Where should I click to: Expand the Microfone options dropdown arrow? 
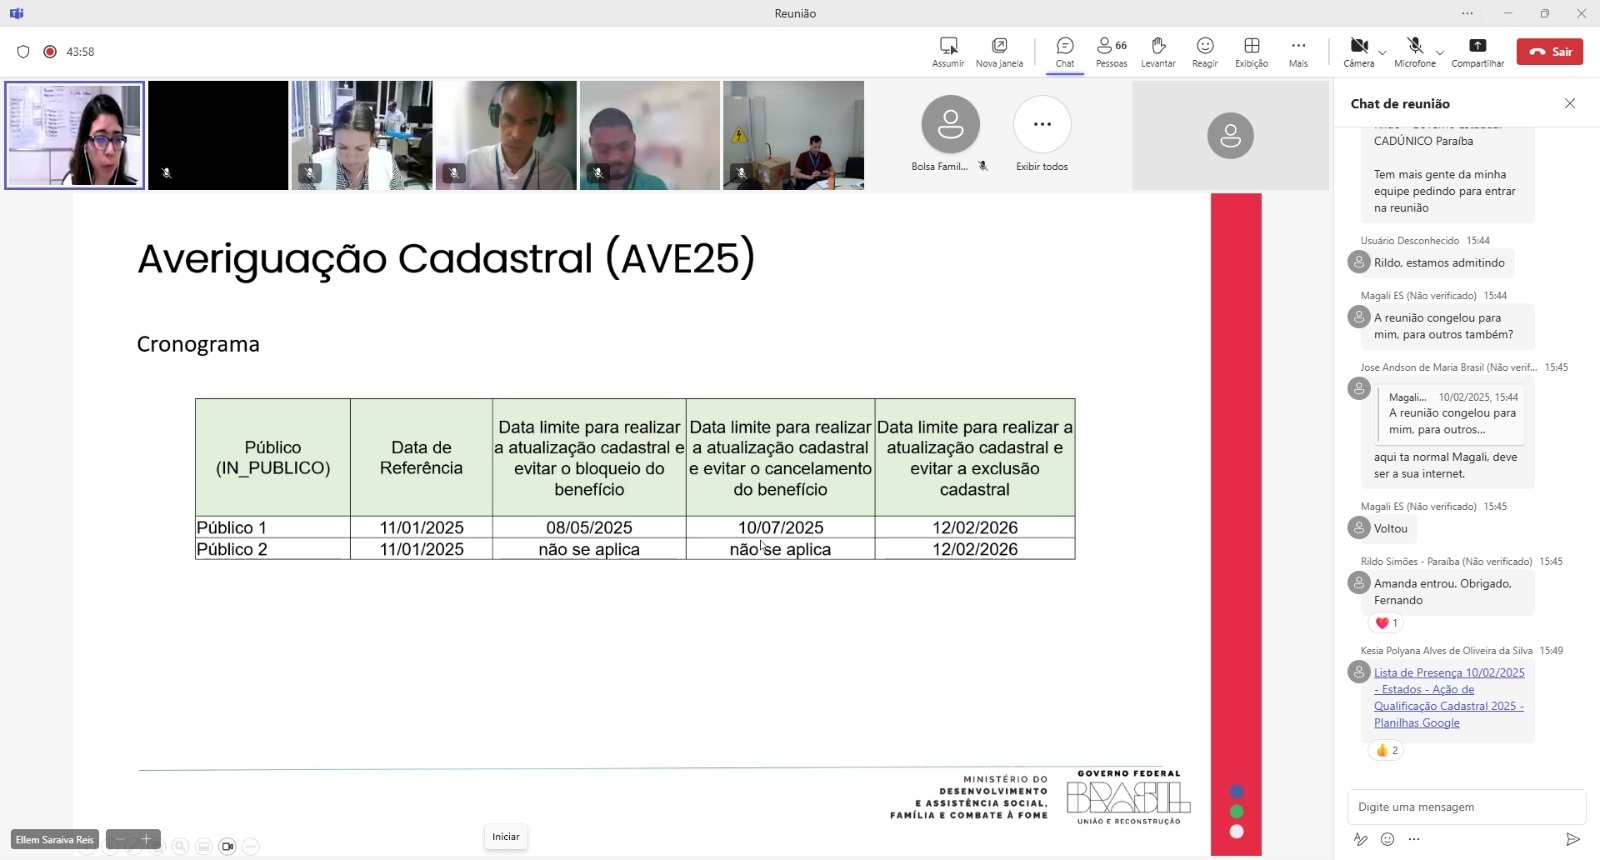[1439, 52]
